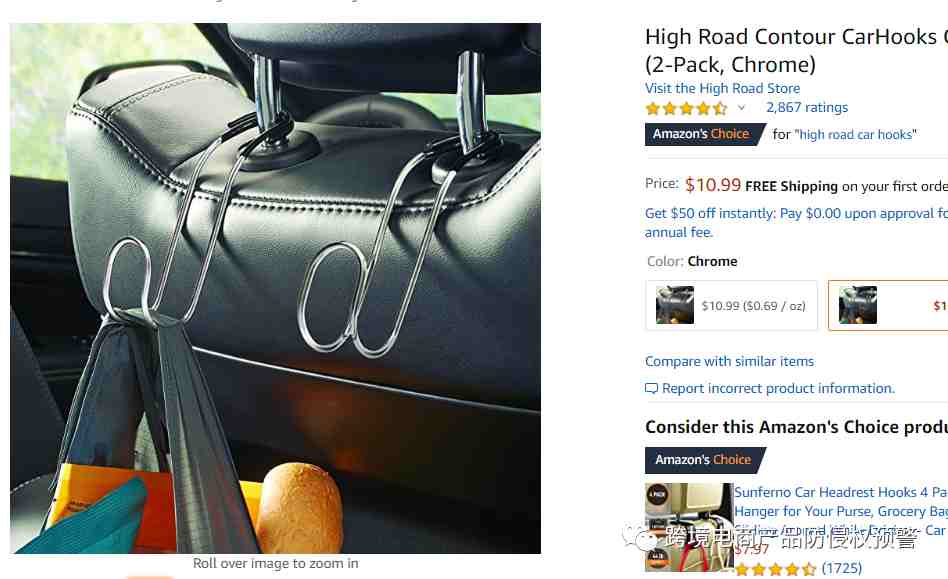Open the (1725) reviews count link

pos(842,568)
